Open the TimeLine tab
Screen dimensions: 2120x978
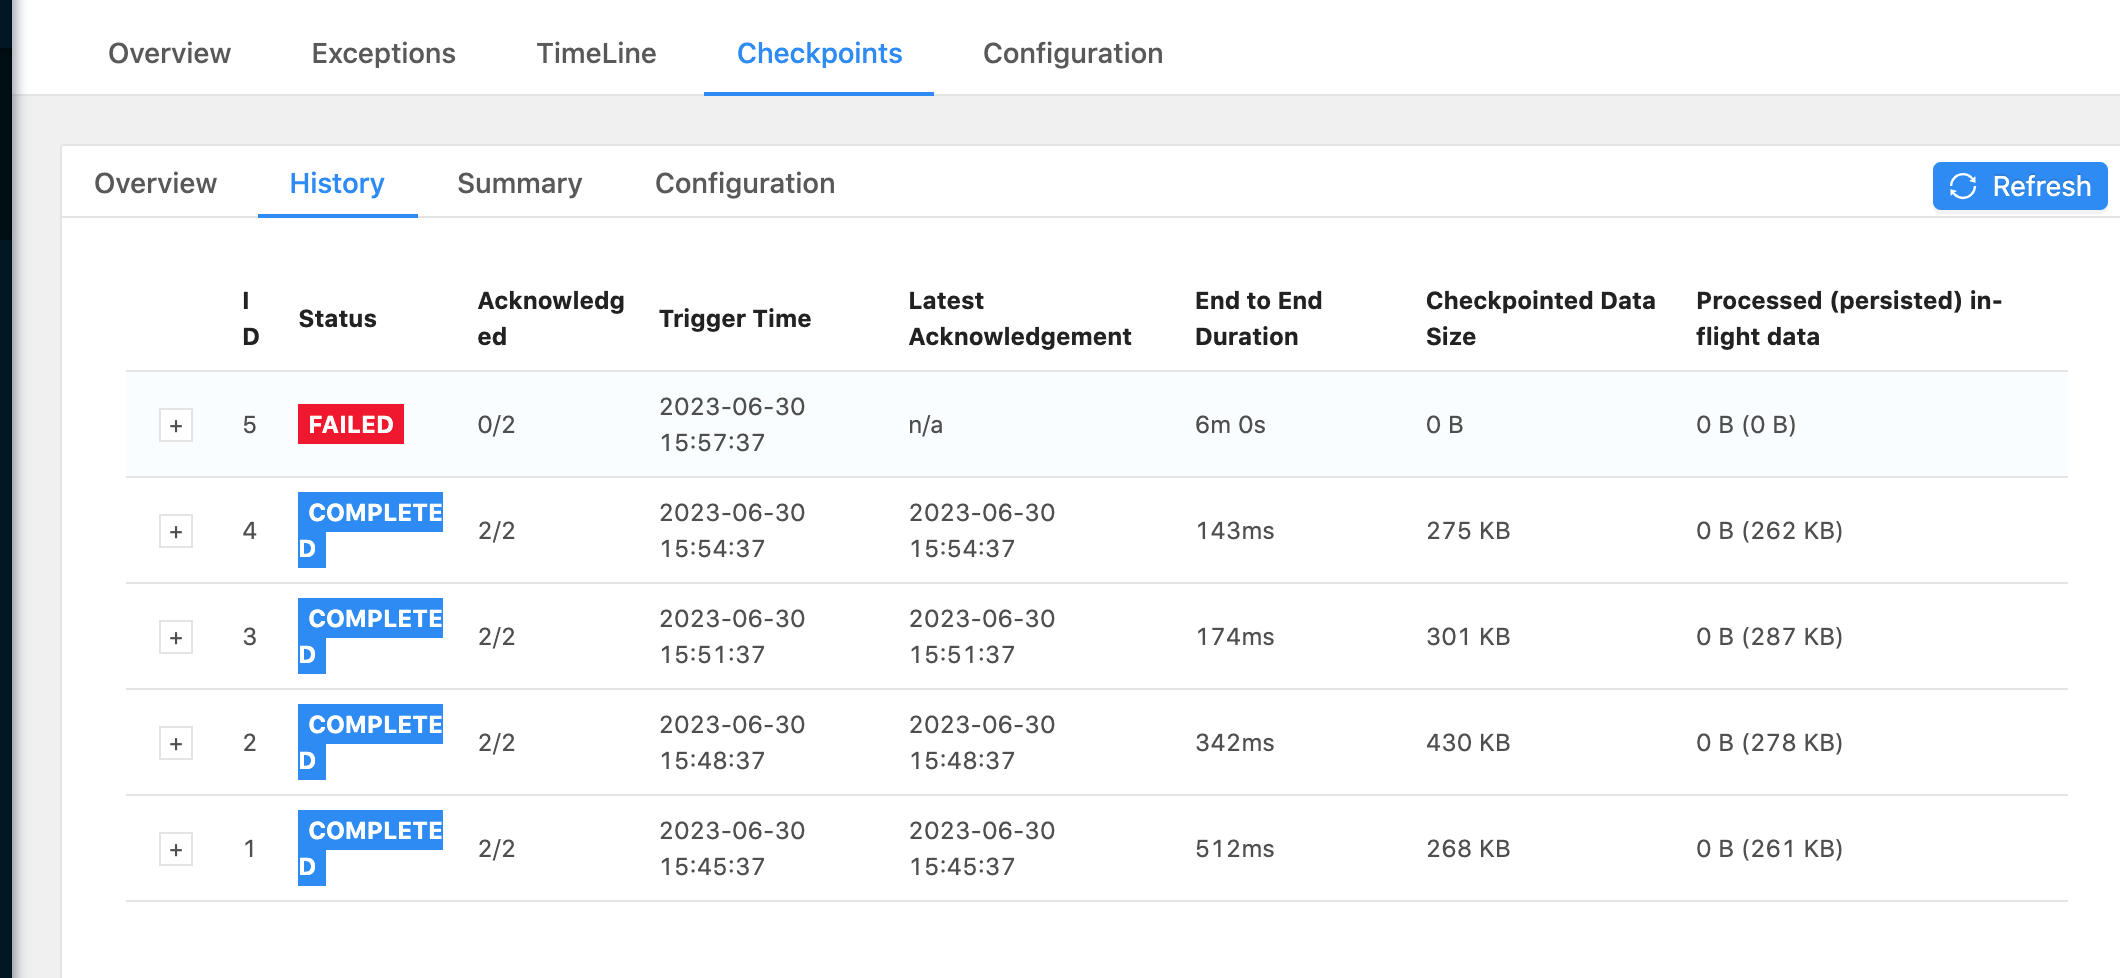click(x=596, y=53)
